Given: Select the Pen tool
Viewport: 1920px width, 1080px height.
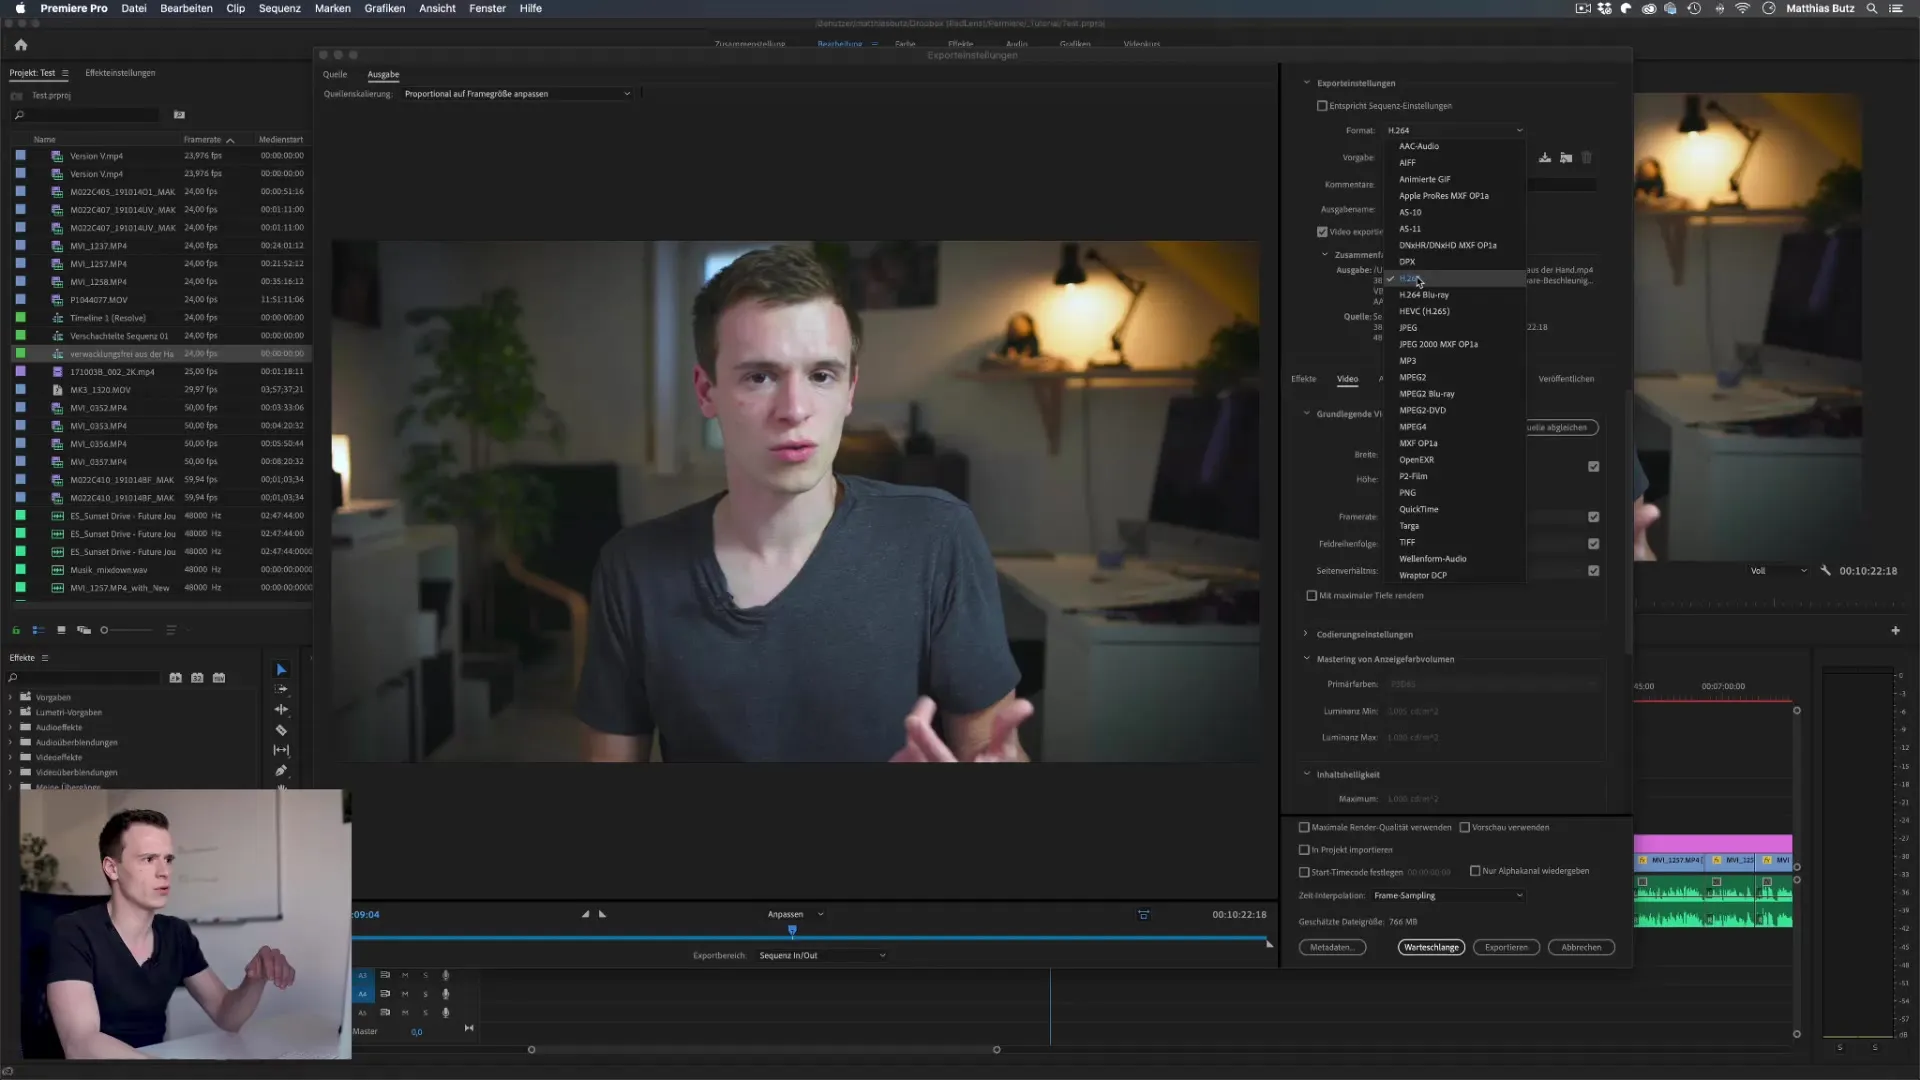Looking at the screenshot, I should click(281, 771).
